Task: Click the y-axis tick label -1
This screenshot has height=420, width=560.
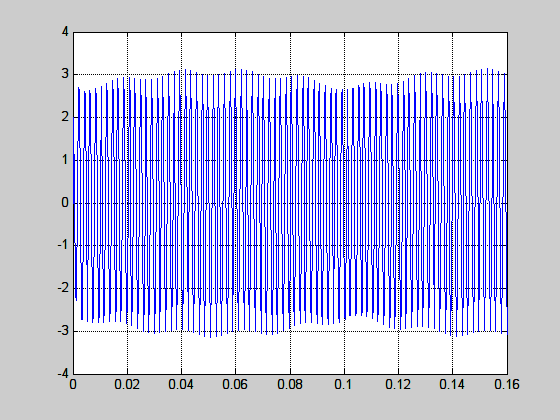Action: point(63,245)
